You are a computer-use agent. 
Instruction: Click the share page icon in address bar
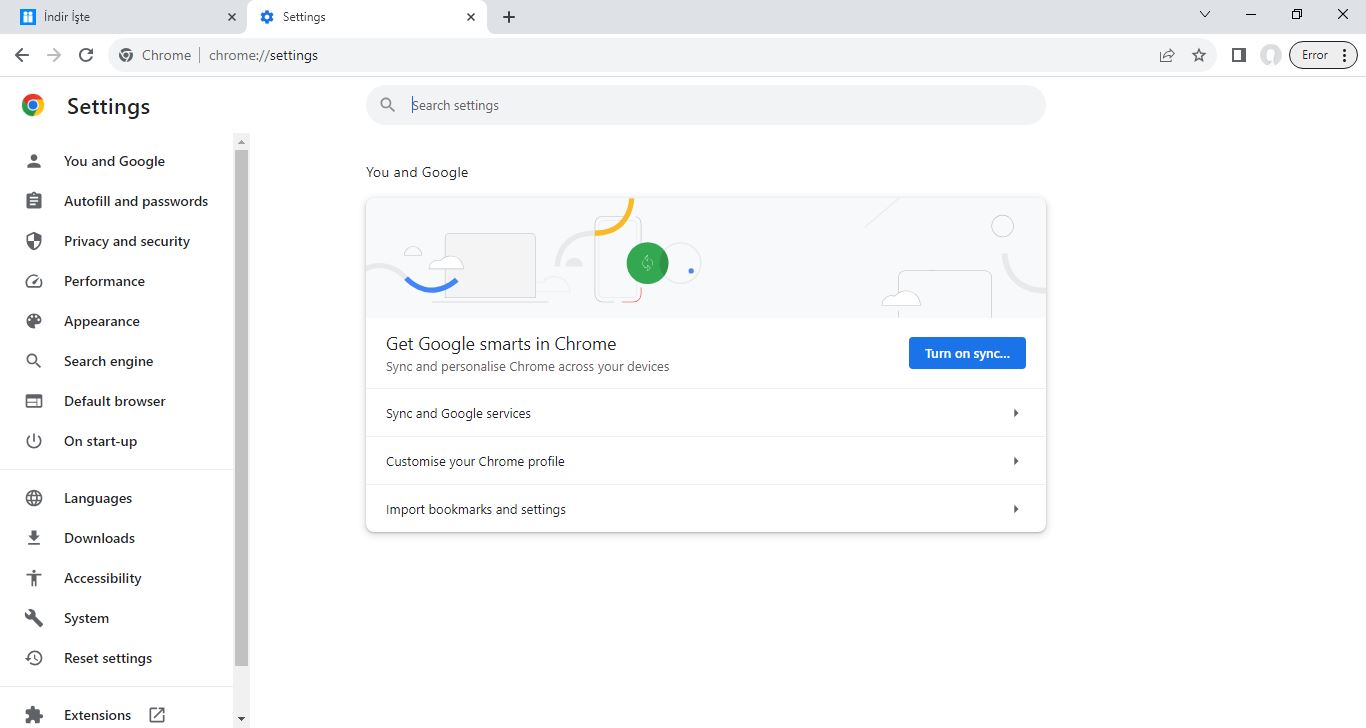pyautogui.click(x=1167, y=55)
